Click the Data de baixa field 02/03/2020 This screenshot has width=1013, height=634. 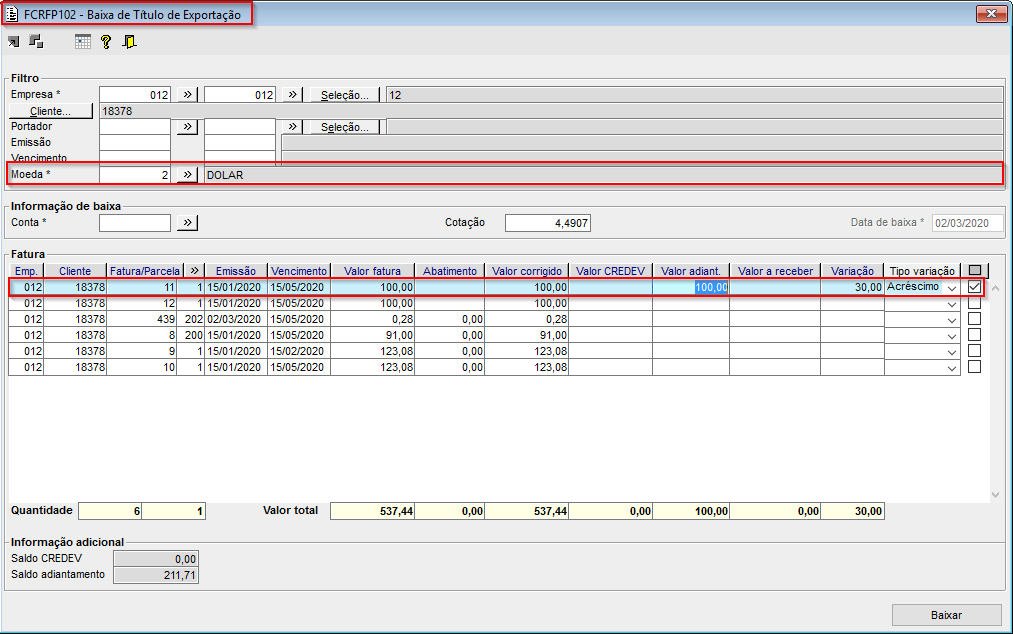coord(968,223)
